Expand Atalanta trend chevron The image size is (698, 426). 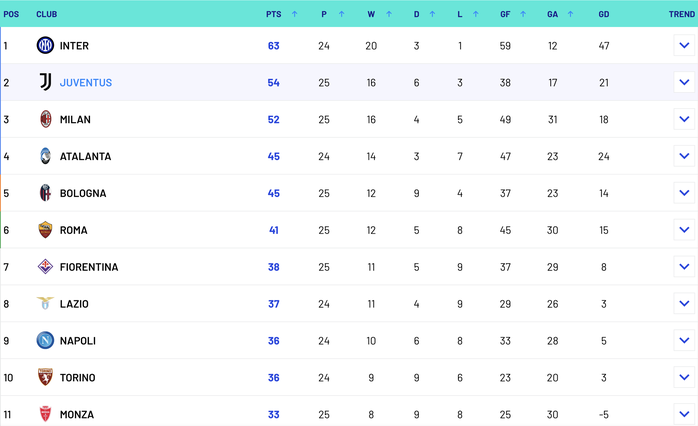pyautogui.click(x=684, y=156)
